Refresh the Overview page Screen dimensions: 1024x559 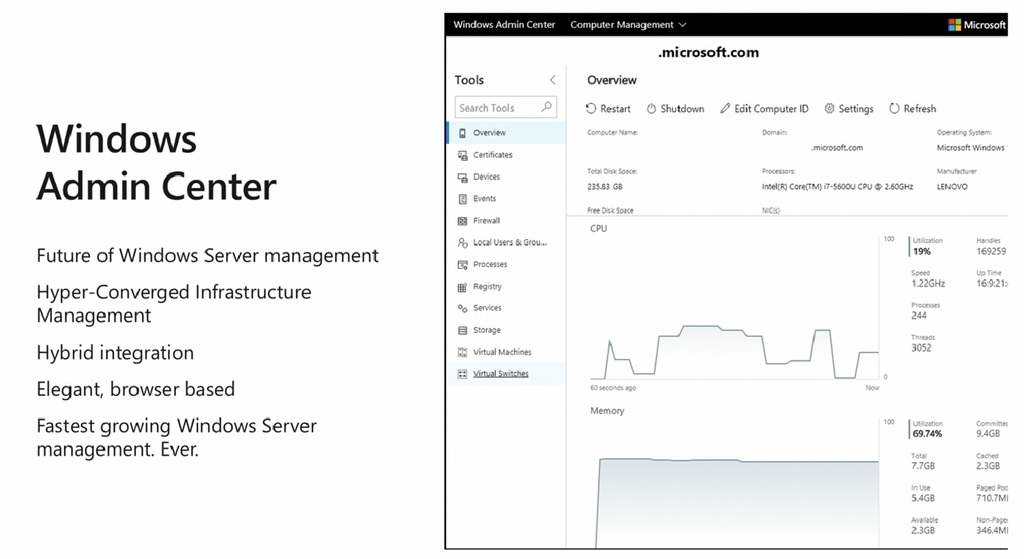click(912, 108)
